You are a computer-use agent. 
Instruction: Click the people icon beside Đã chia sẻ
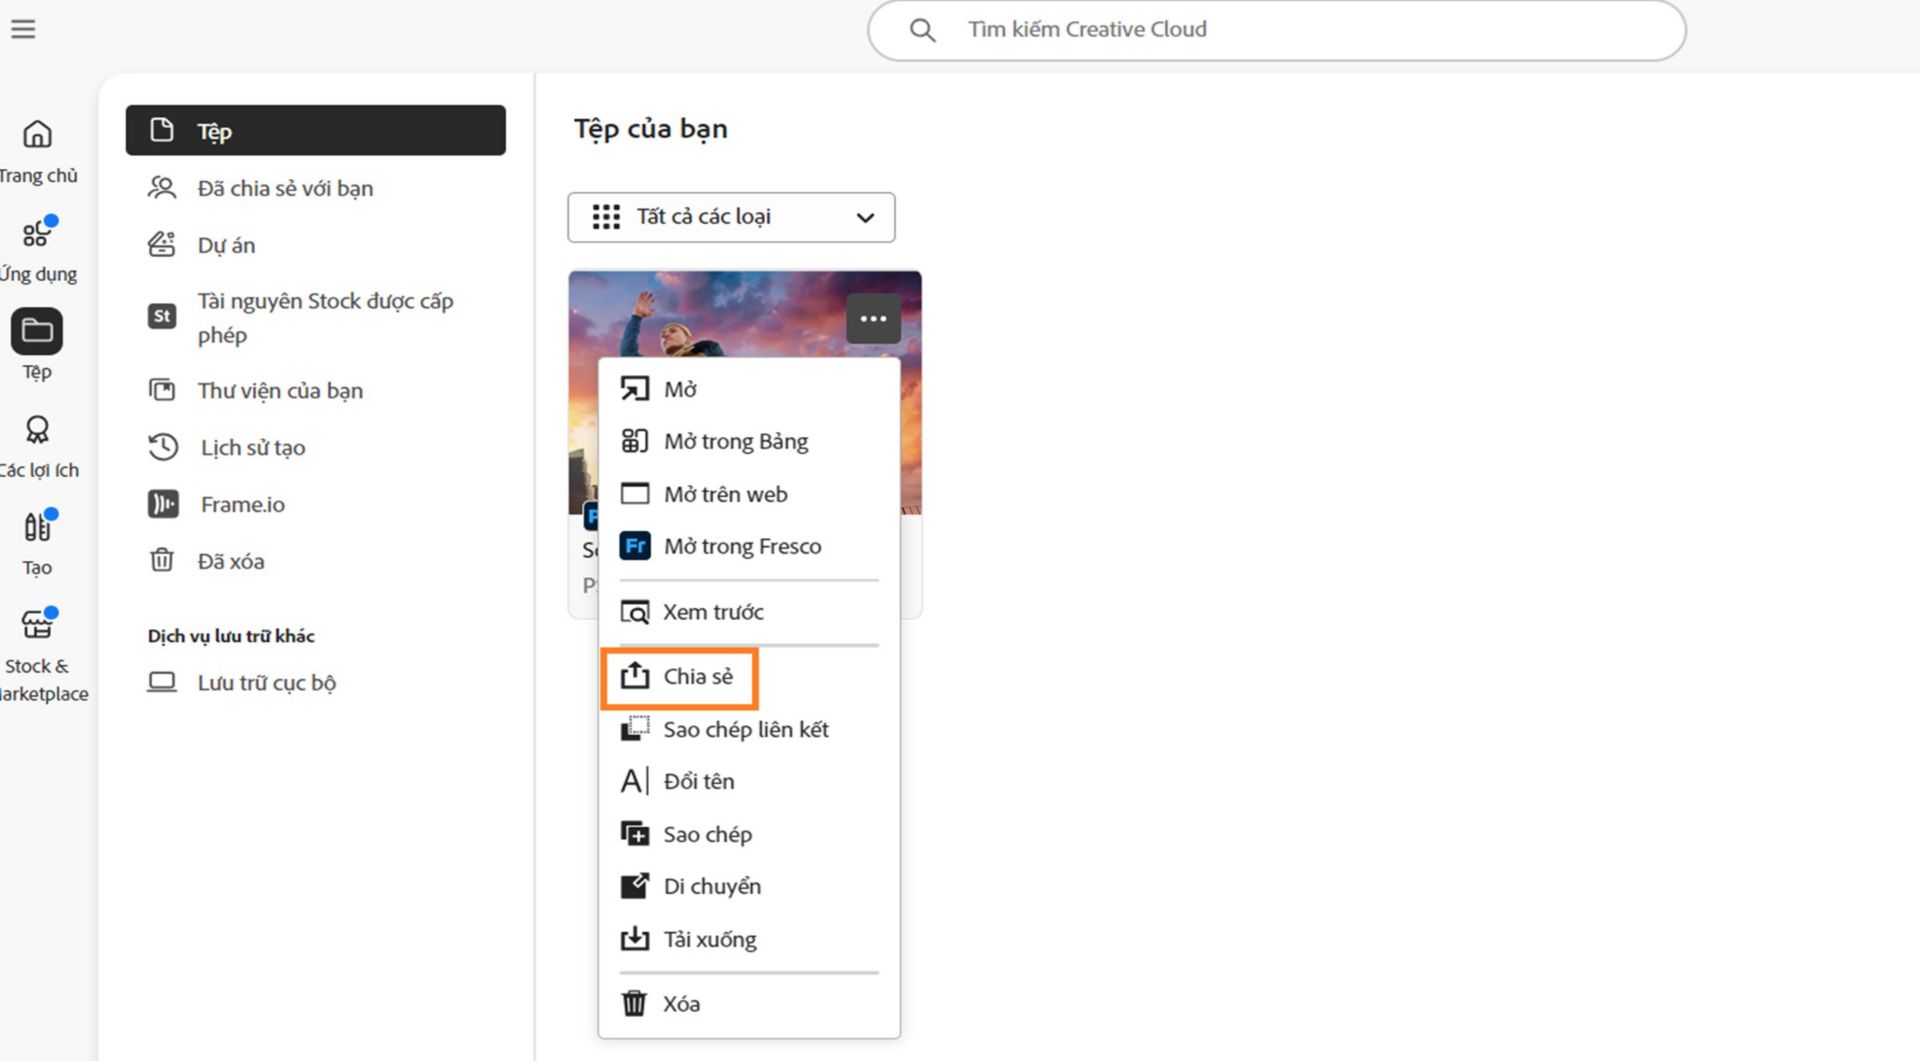pyautogui.click(x=162, y=187)
